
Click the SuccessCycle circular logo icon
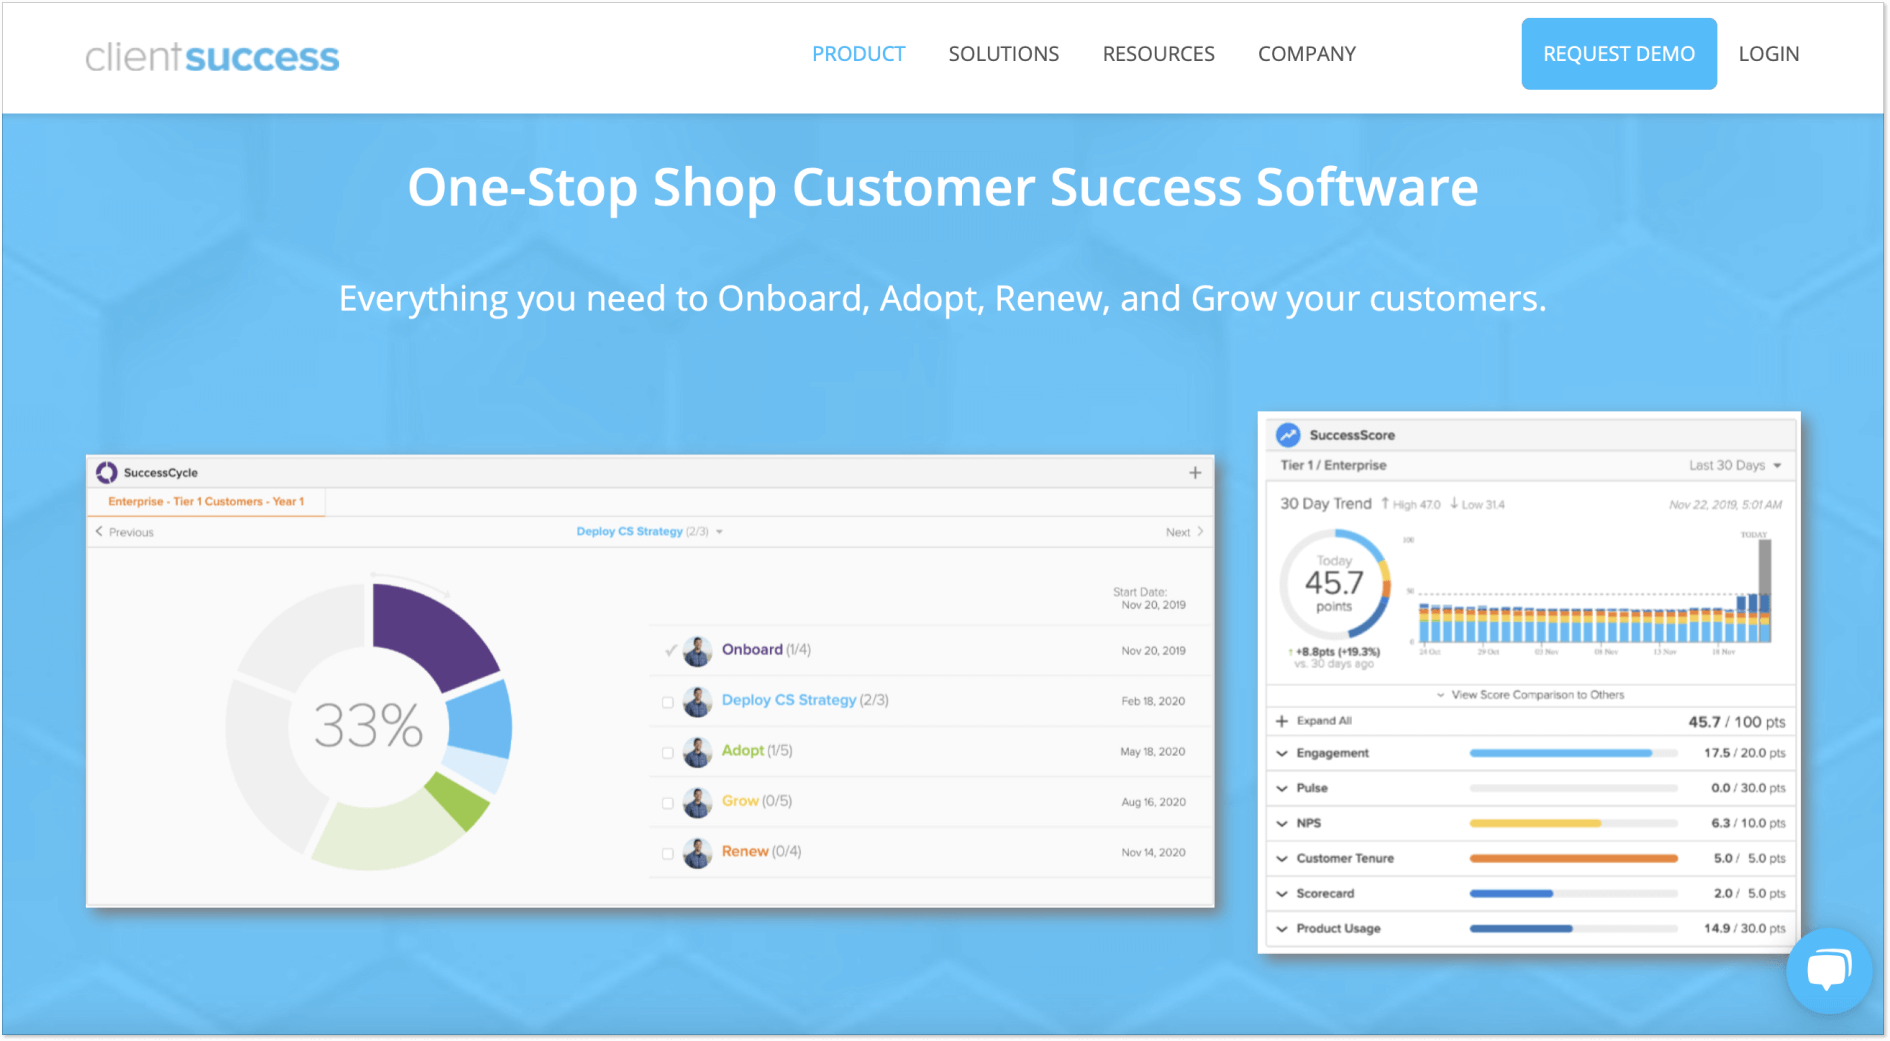[106, 472]
